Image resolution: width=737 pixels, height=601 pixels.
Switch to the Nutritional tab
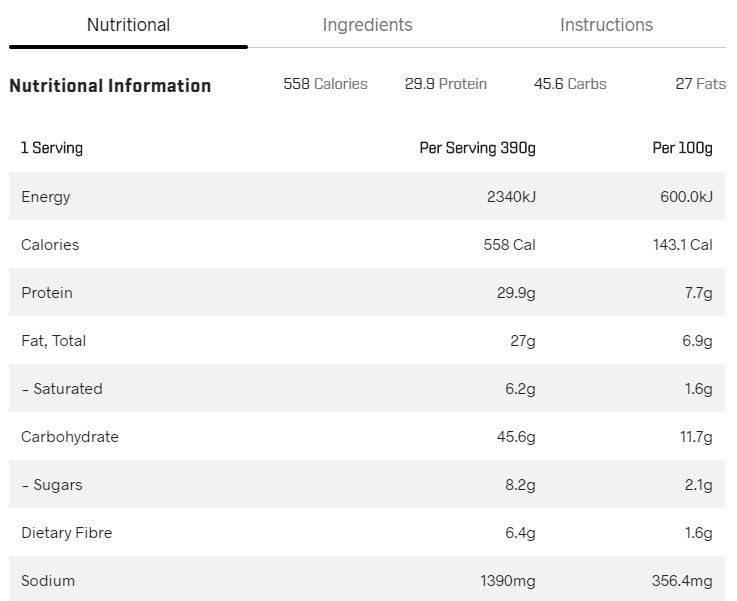(128, 25)
